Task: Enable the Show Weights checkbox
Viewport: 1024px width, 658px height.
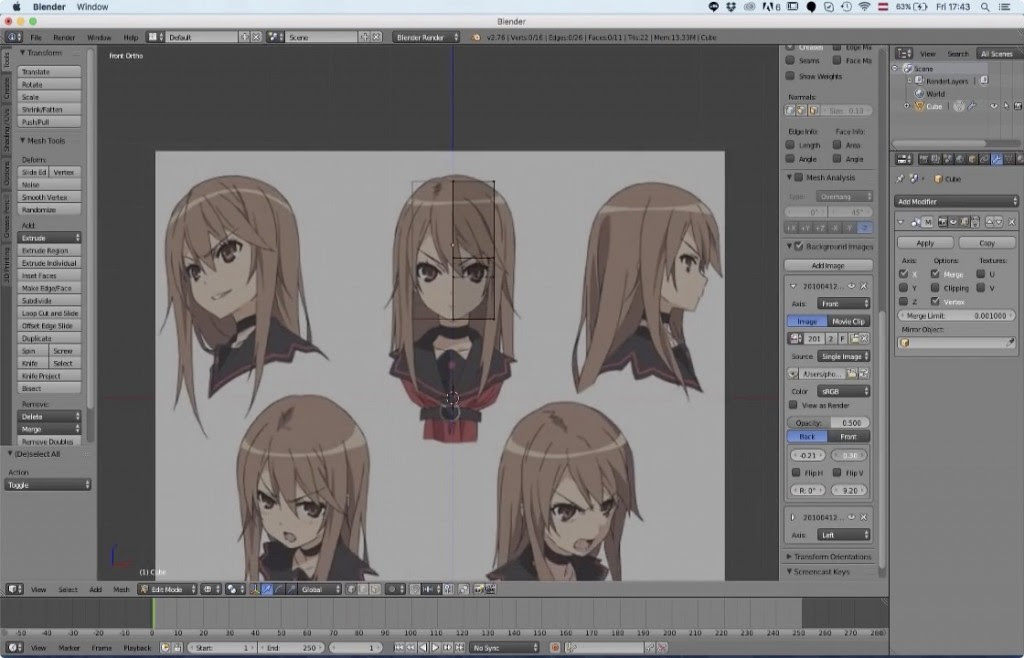Action: [790, 76]
